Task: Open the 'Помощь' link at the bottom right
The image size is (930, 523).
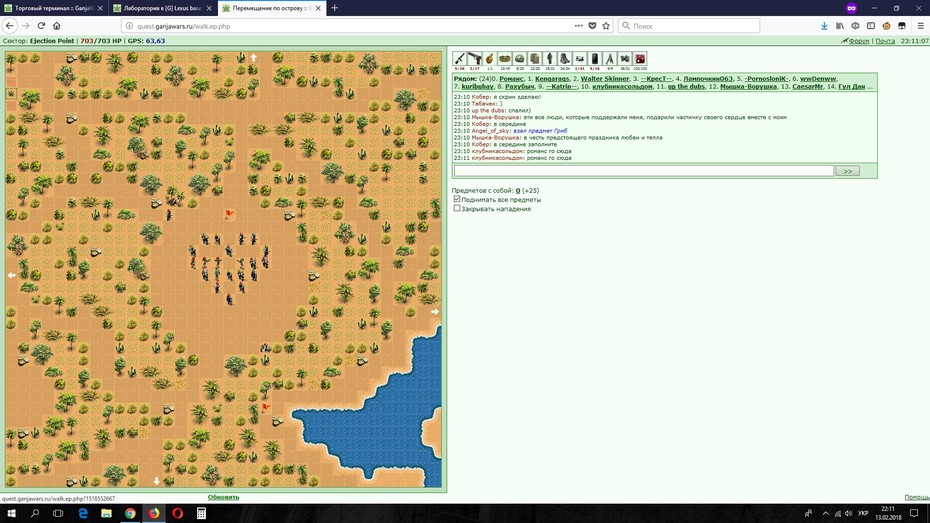Action: 917,497
